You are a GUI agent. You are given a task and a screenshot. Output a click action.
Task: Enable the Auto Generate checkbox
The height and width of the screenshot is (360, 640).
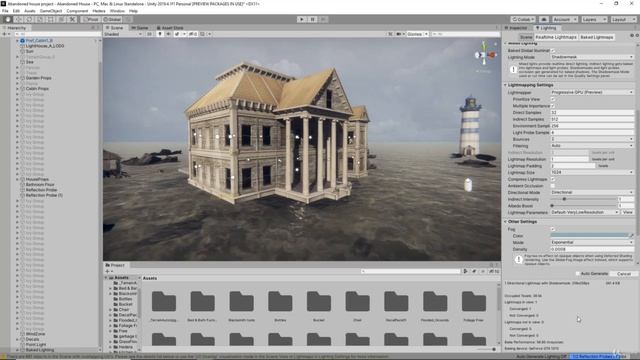578,273
